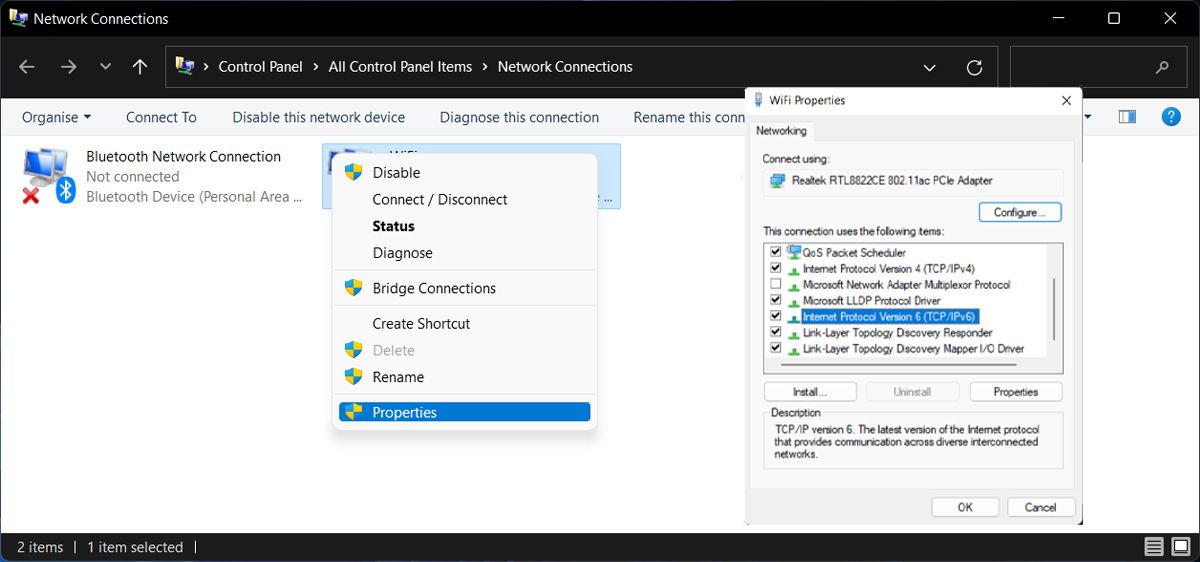The image size is (1200, 562).
Task: Click Cancel in WiFi Properties
Action: coord(1041,507)
